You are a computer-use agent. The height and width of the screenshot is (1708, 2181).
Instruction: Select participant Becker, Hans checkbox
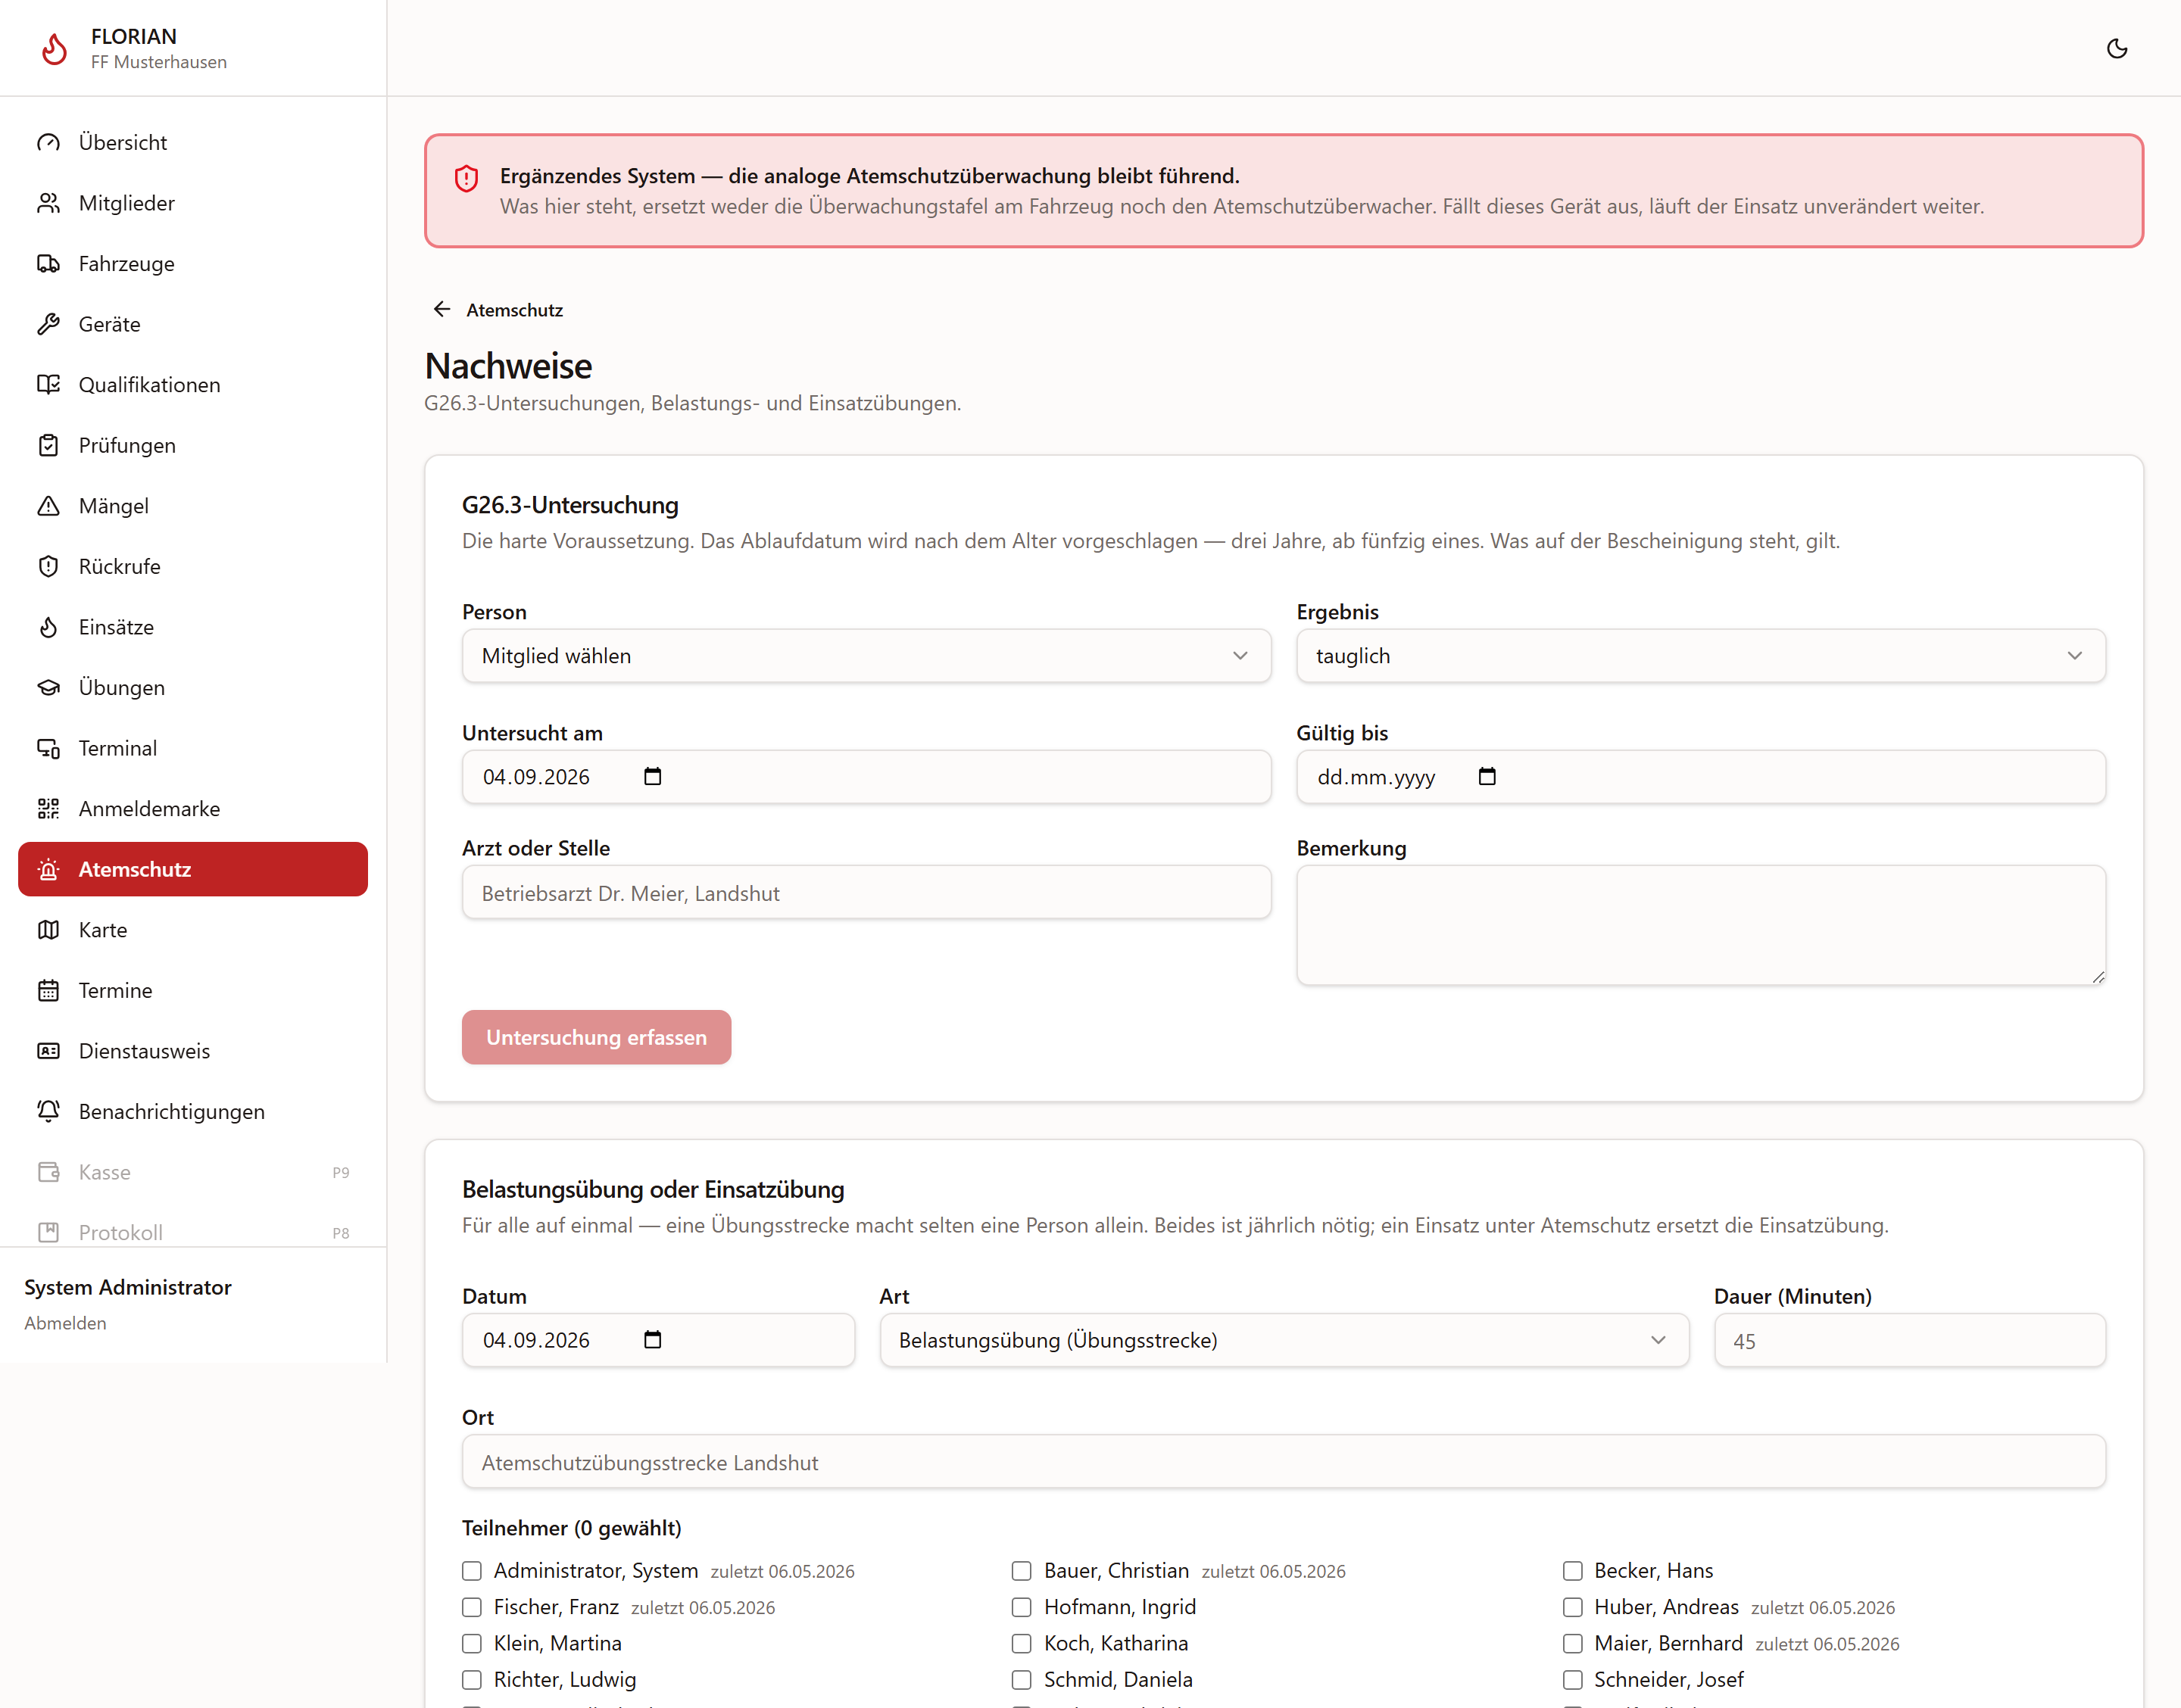[x=1572, y=1570]
